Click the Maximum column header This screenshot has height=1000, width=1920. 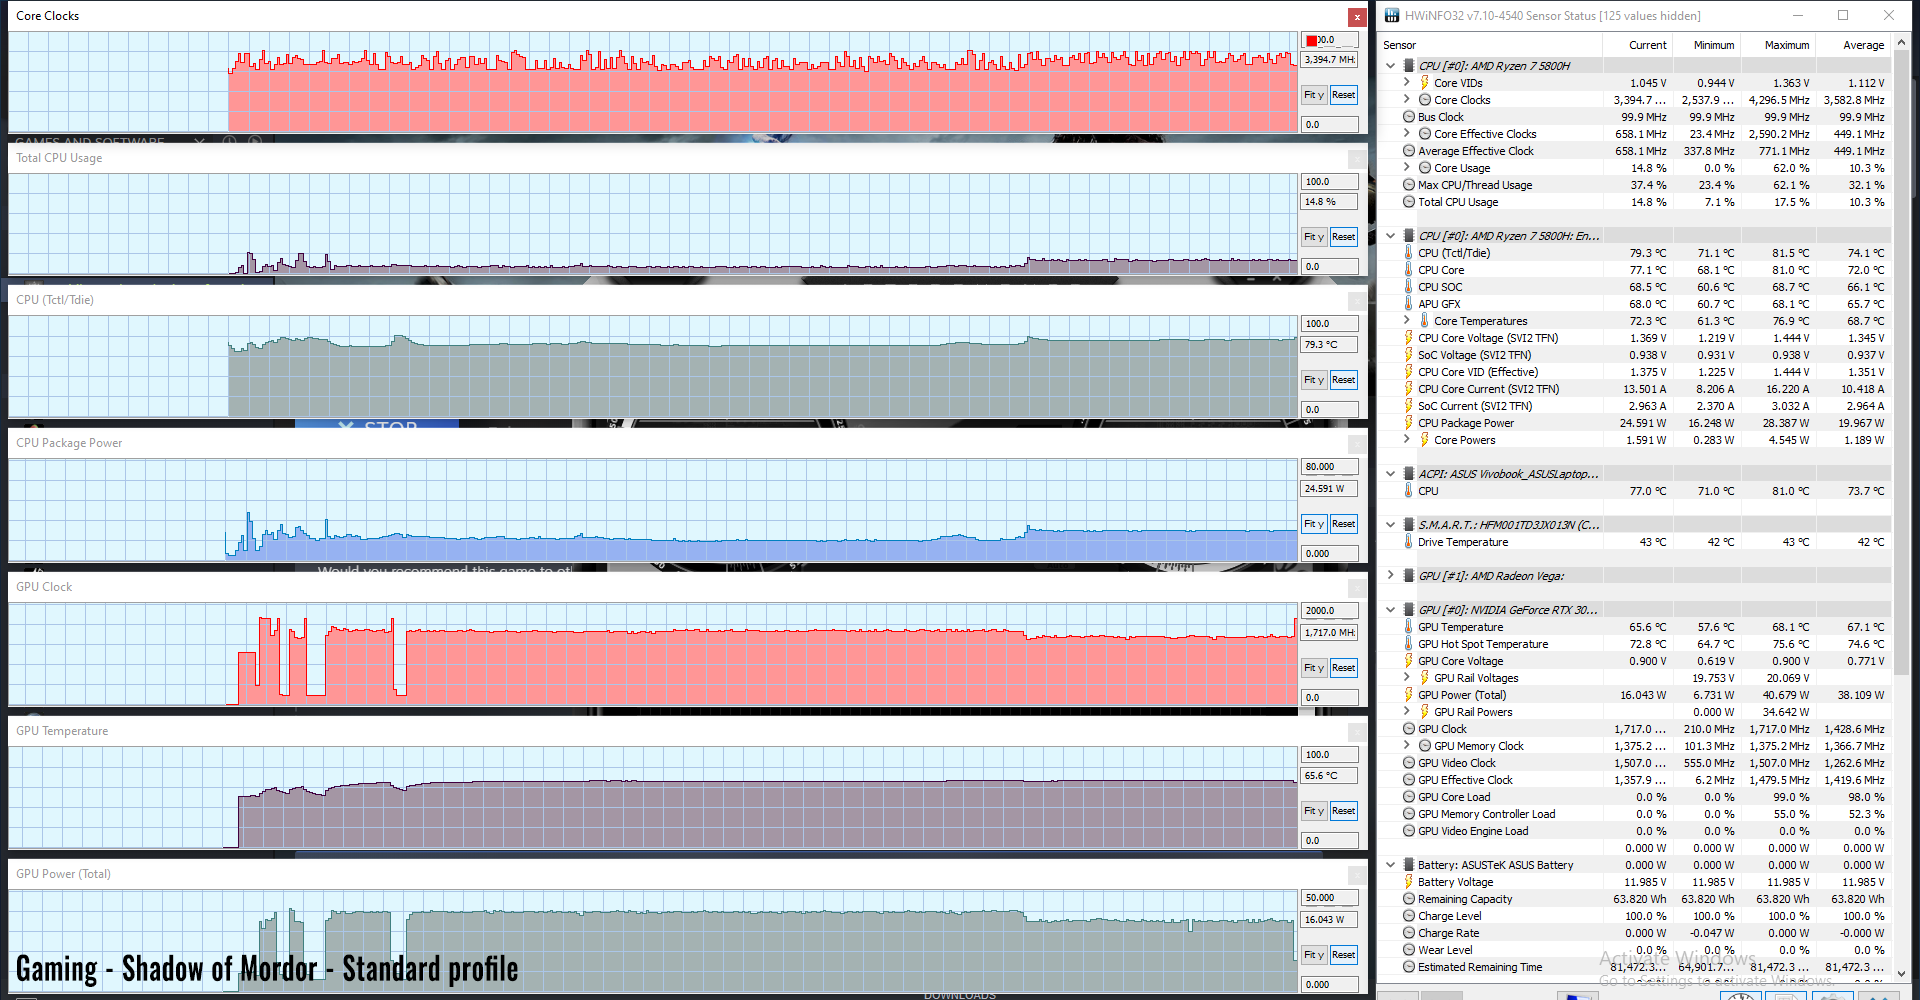tap(1786, 45)
